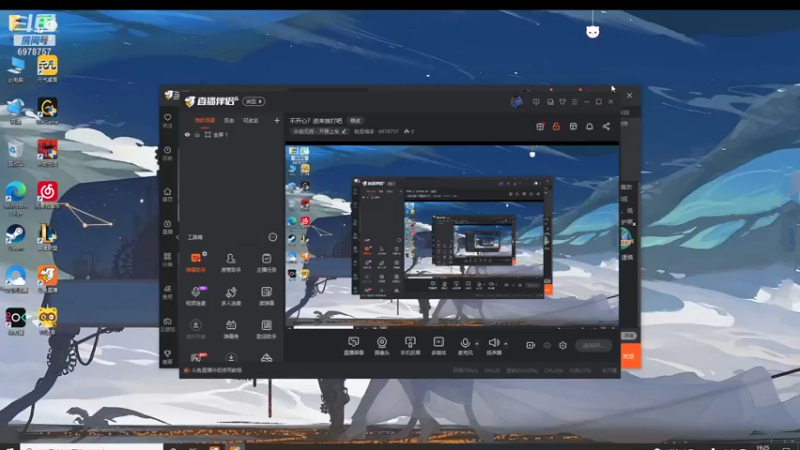Image resolution: width=800 pixels, height=450 pixels.
Task: Expand the microphone 麦克风 volume arrow
Action: 476,344
